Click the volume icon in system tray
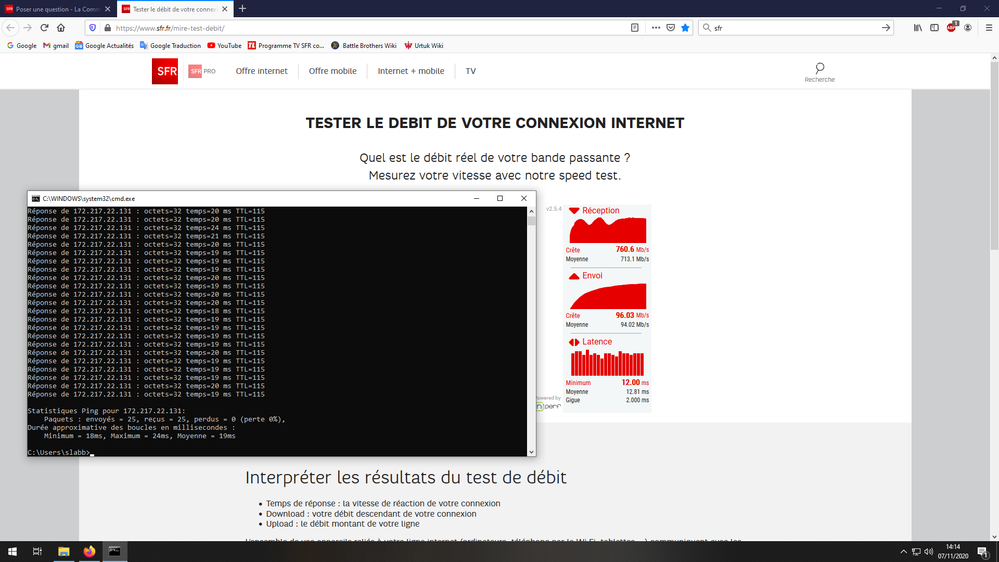 [x=928, y=552]
